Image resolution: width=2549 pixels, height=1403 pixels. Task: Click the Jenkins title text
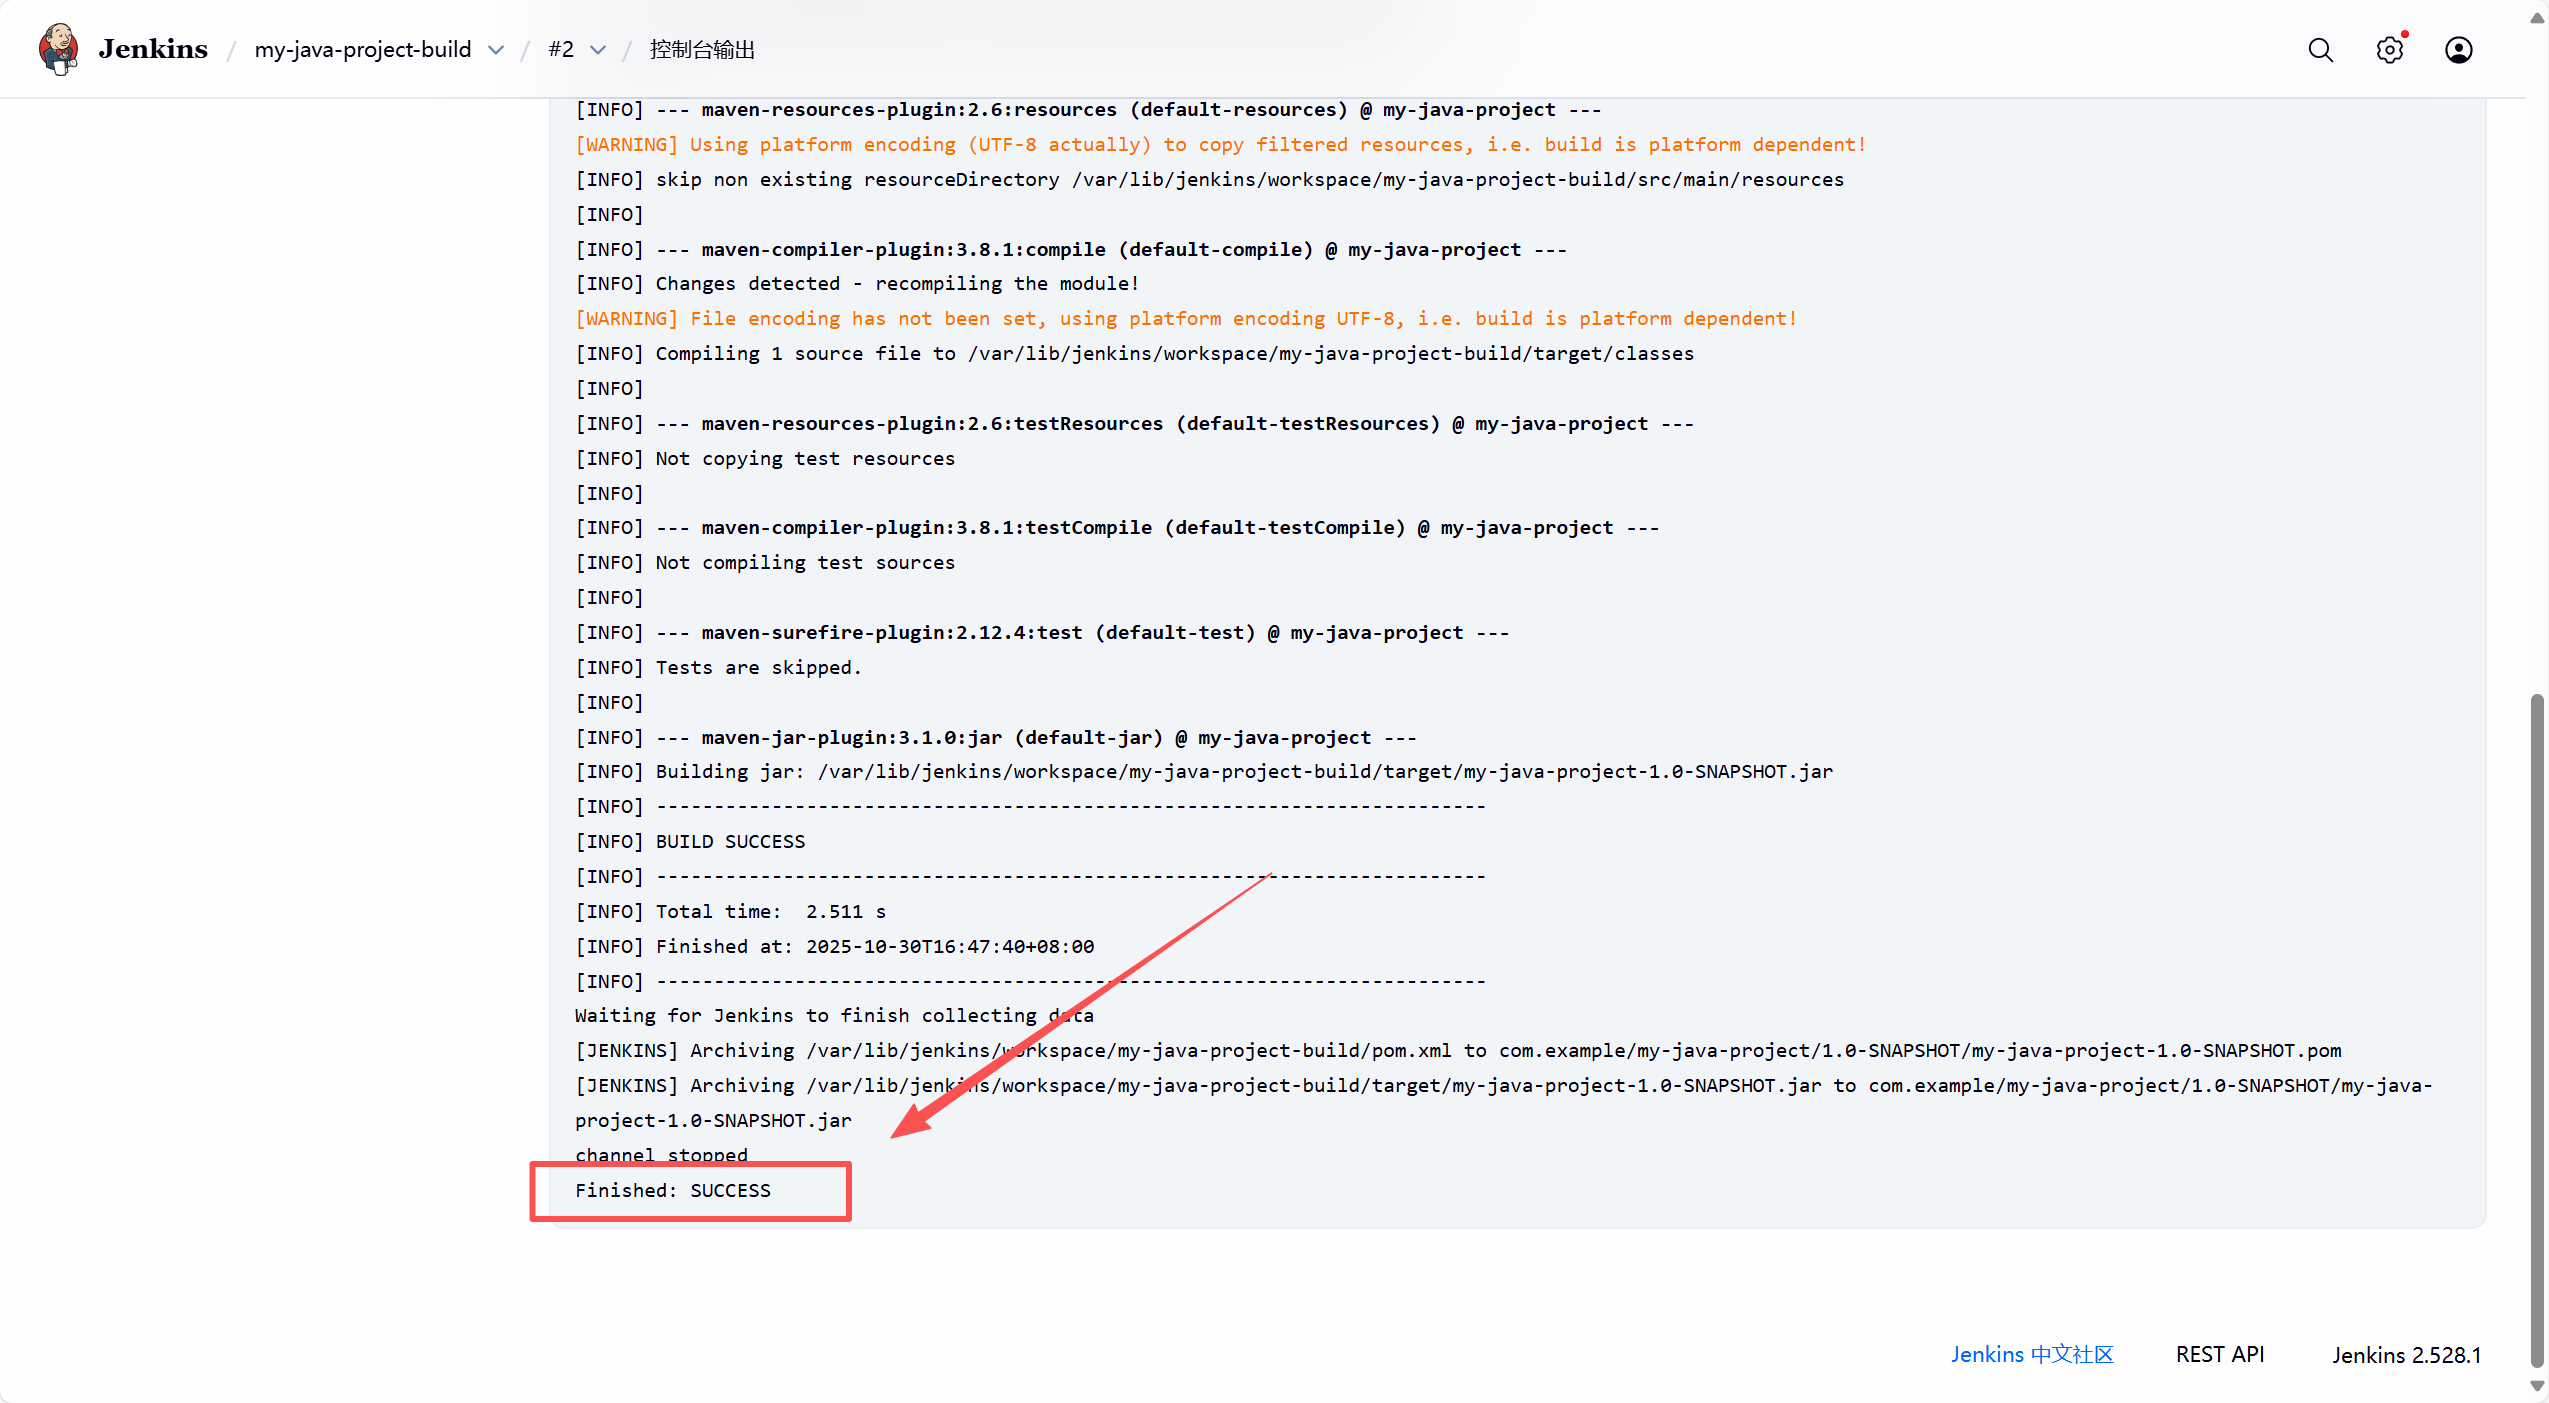[x=153, y=49]
